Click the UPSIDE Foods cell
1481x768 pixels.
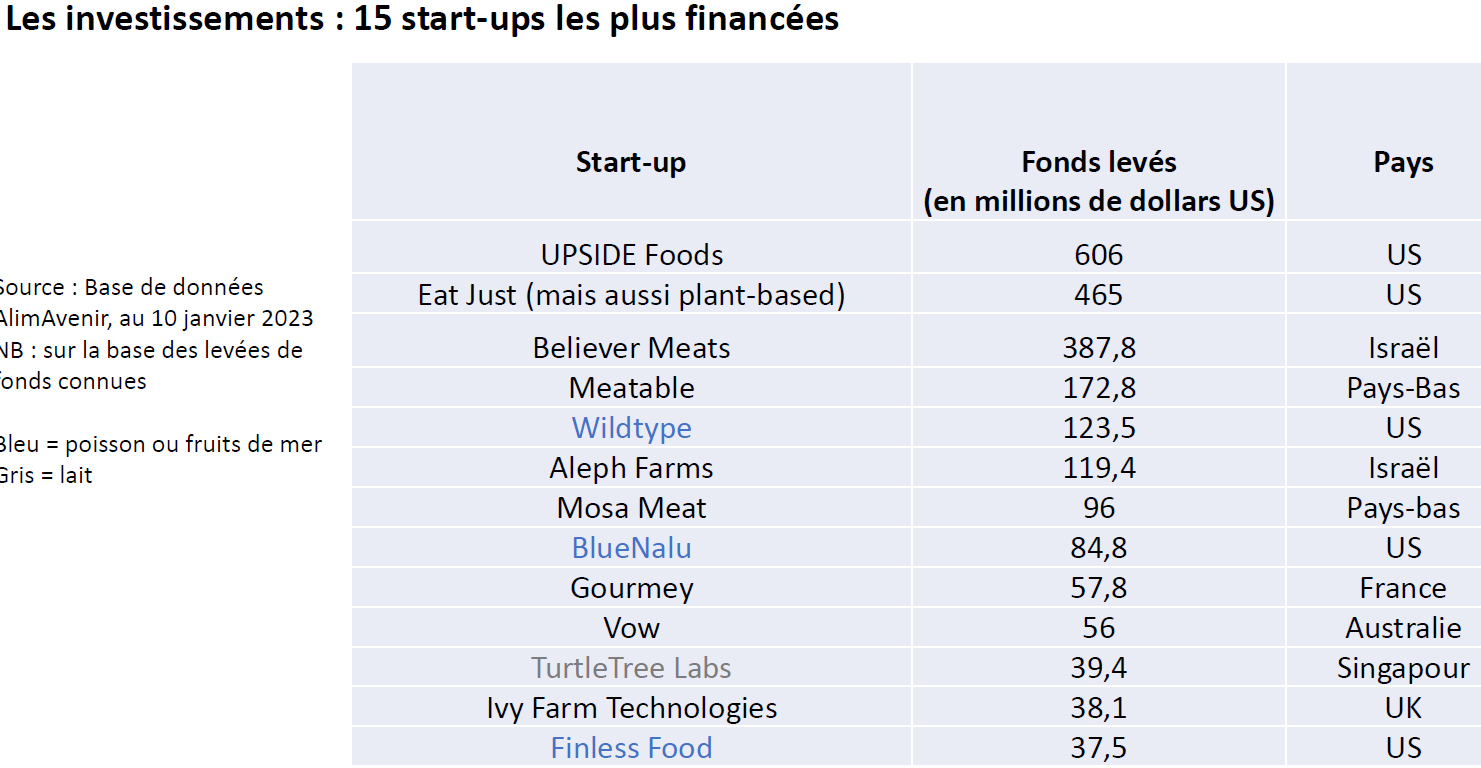631,255
